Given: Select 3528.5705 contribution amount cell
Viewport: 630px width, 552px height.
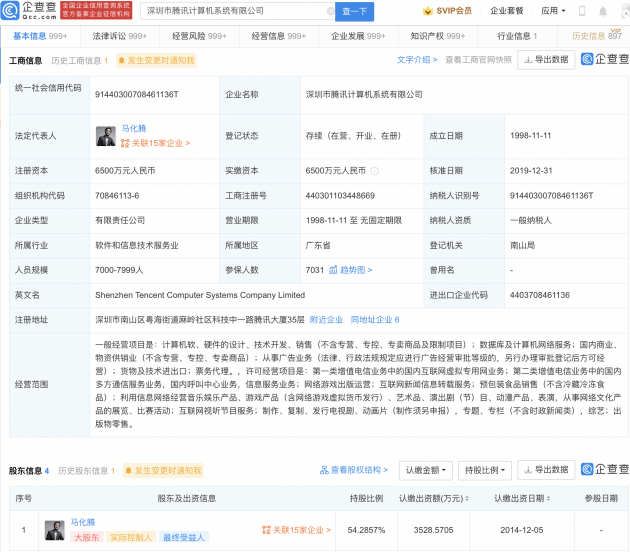Looking at the screenshot, I should click(433, 530).
